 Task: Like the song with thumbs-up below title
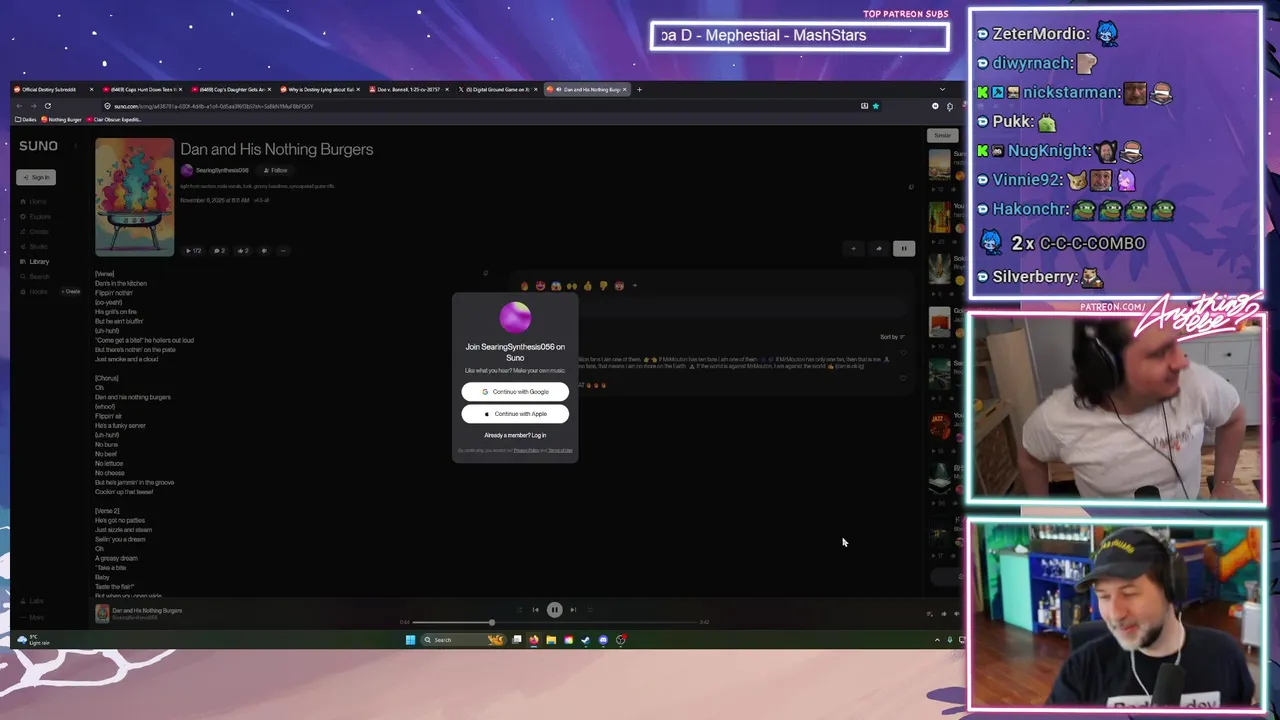[243, 250]
